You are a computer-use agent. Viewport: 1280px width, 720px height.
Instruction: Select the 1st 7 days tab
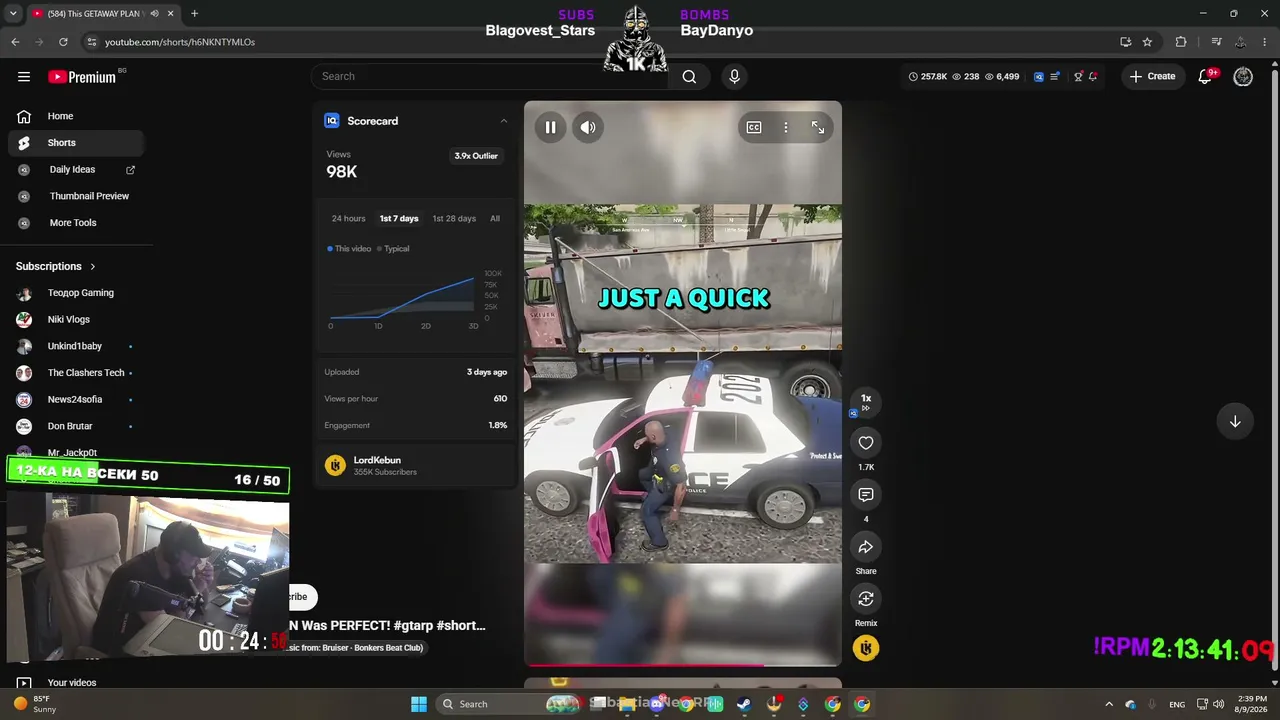399,218
